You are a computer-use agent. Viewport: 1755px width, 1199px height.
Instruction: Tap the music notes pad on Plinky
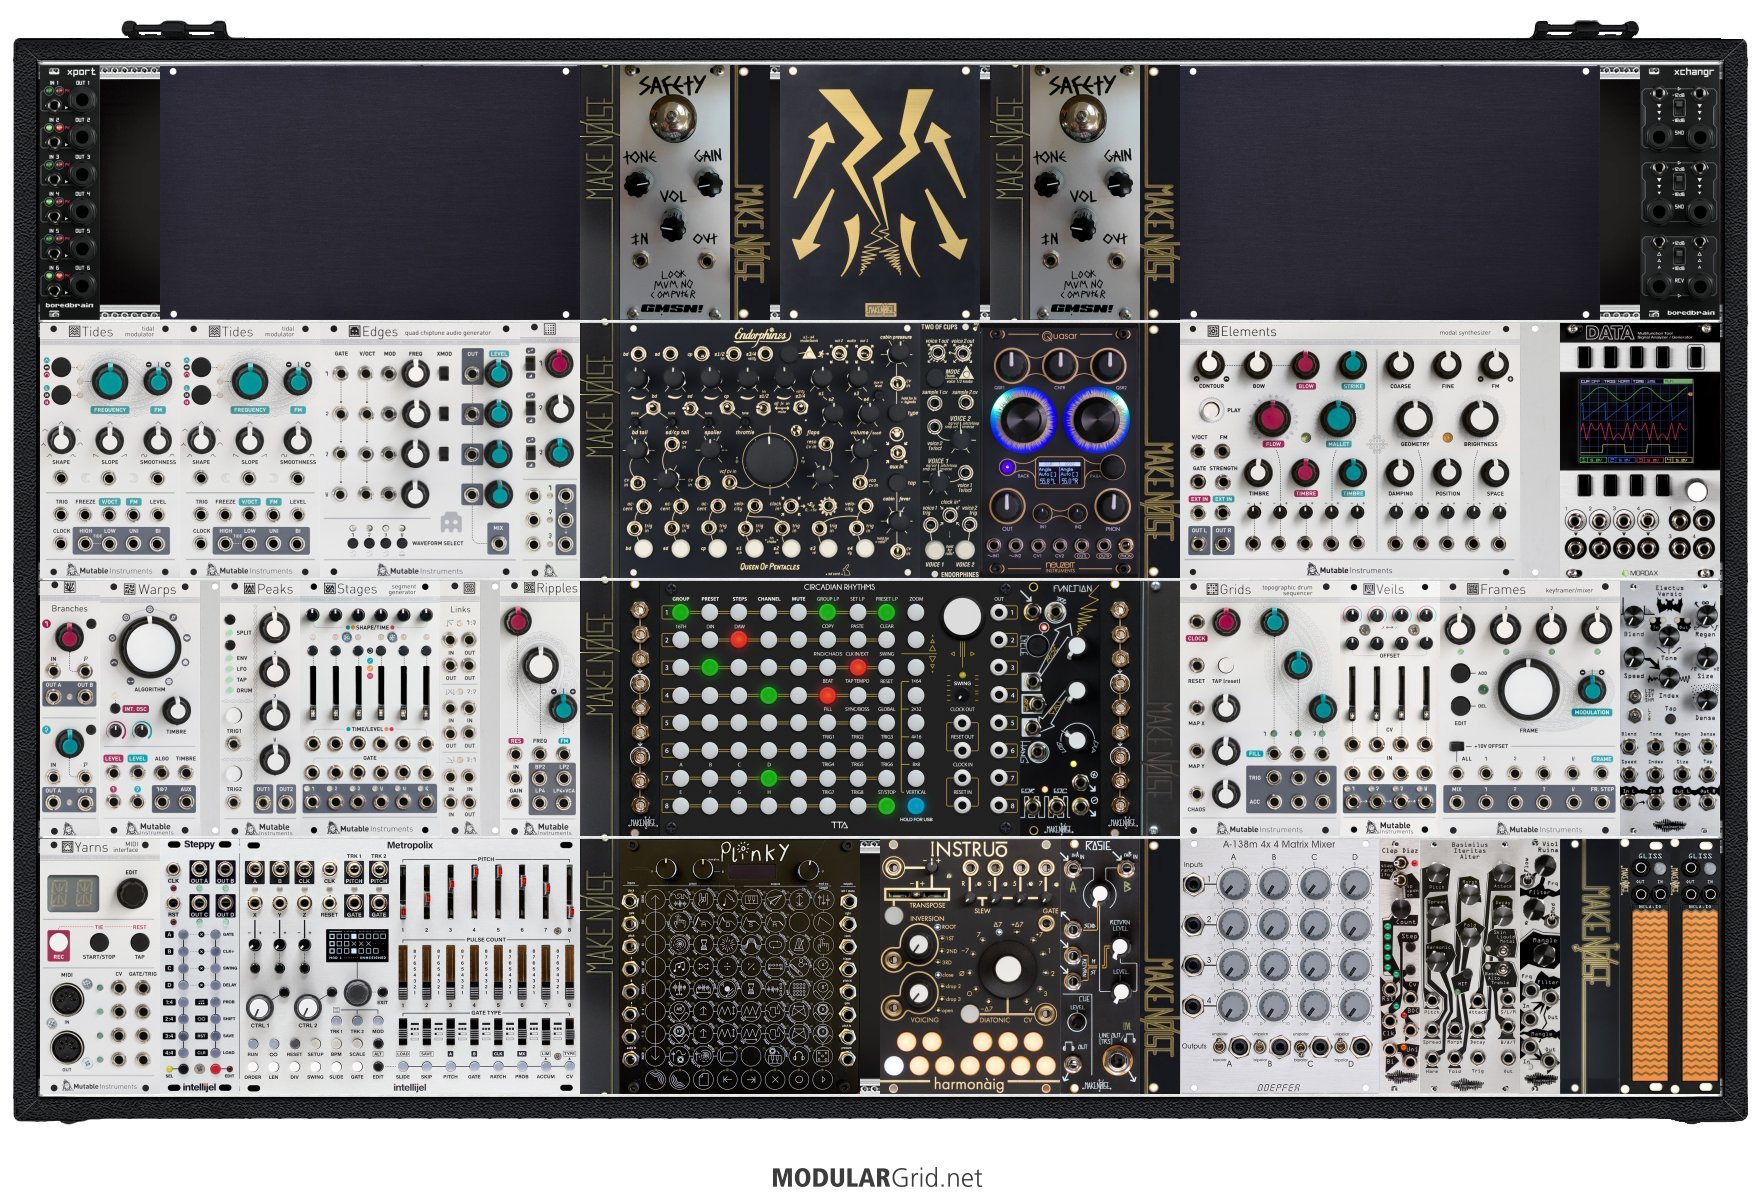677,967
